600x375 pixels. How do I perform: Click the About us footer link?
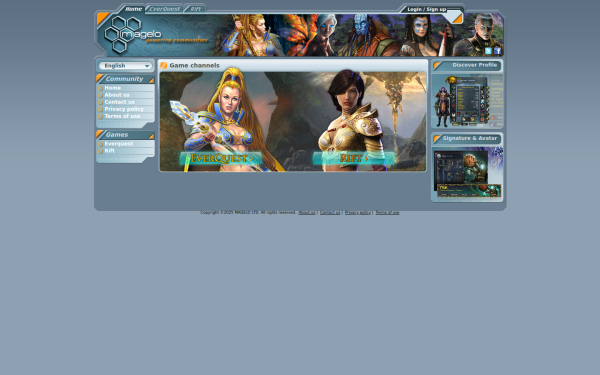[x=307, y=213]
